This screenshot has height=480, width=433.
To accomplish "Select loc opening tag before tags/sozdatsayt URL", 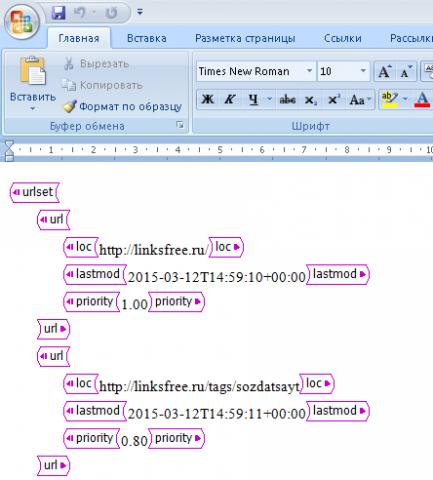I will click(81, 384).
